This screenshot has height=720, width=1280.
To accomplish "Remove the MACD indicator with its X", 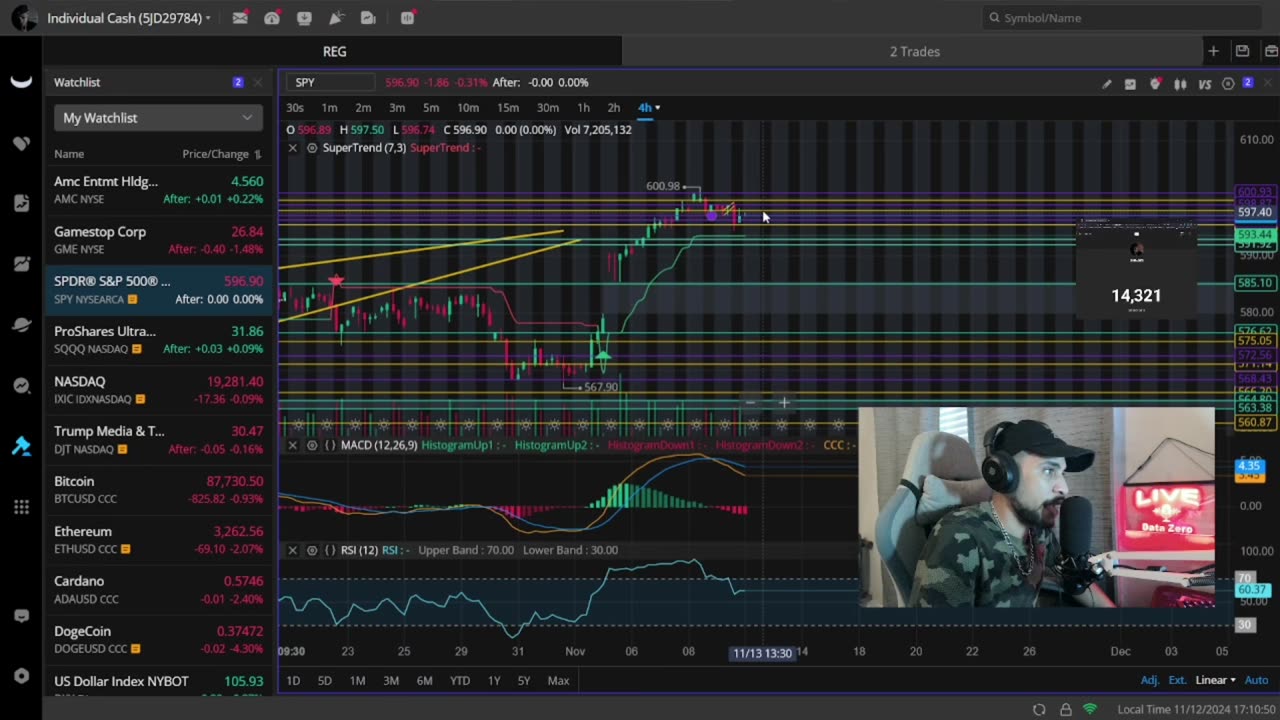I will tap(292, 445).
